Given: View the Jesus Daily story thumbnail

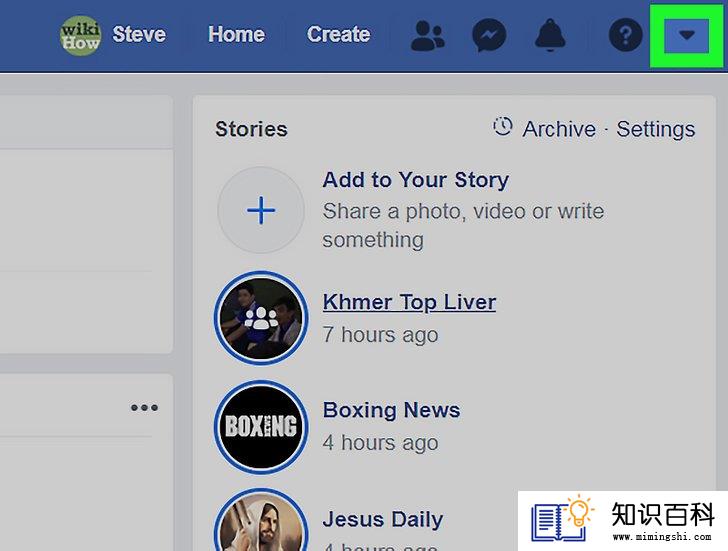Looking at the screenshot, I should point(261,520).
